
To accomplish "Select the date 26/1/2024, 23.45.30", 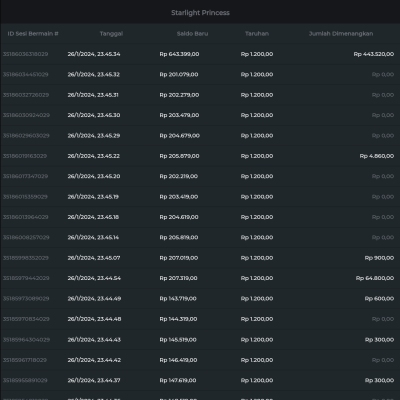I will [94, 115].
